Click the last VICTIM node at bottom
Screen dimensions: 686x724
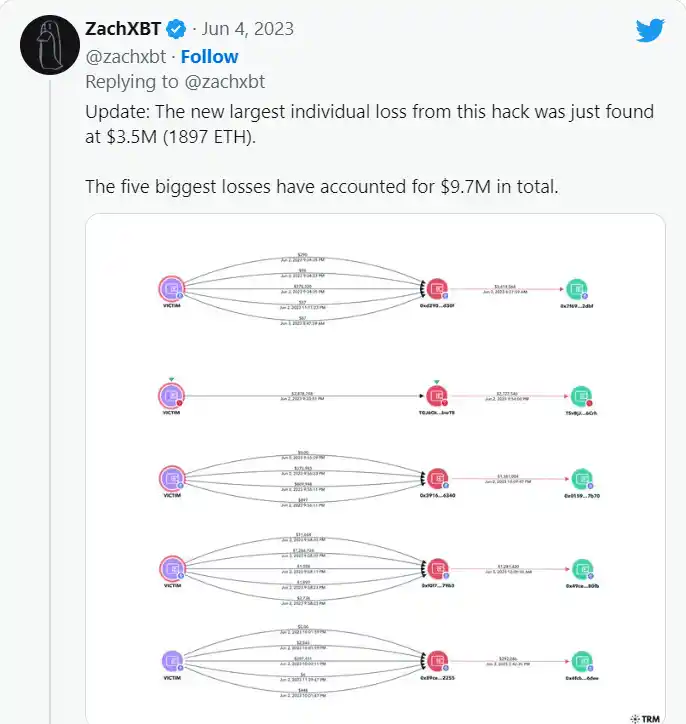tap(172, 660)
